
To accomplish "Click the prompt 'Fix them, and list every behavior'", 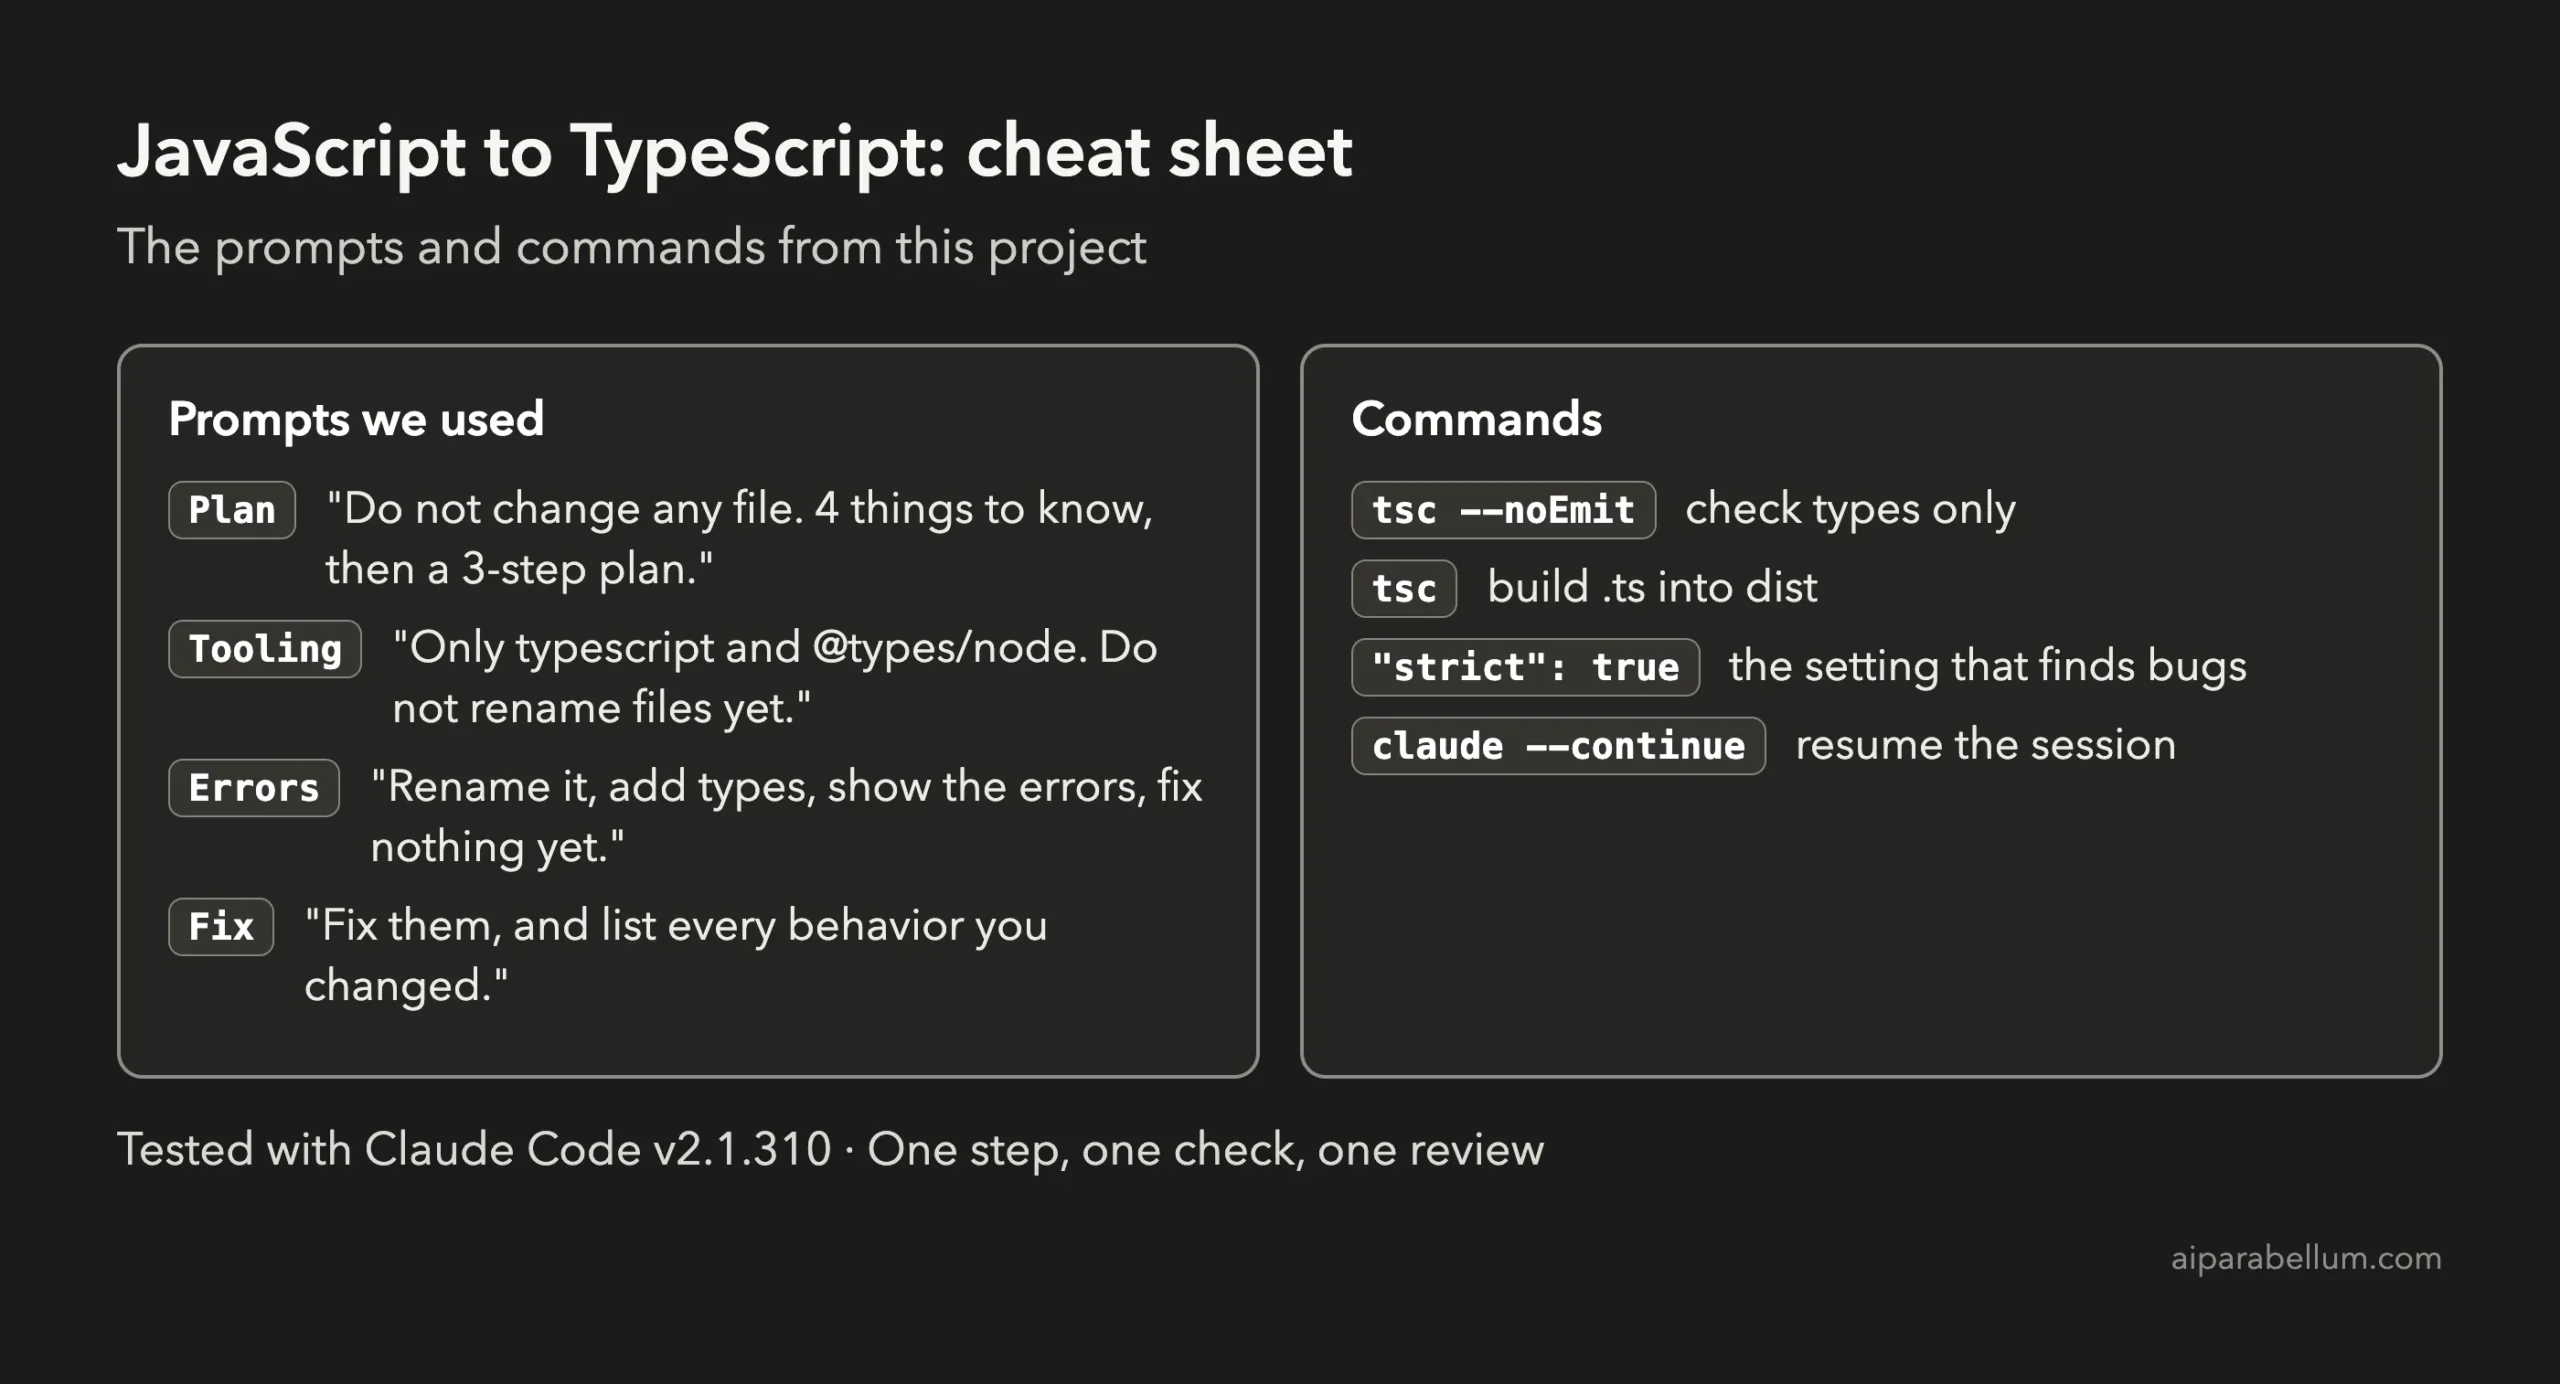I will pos(675,956).
